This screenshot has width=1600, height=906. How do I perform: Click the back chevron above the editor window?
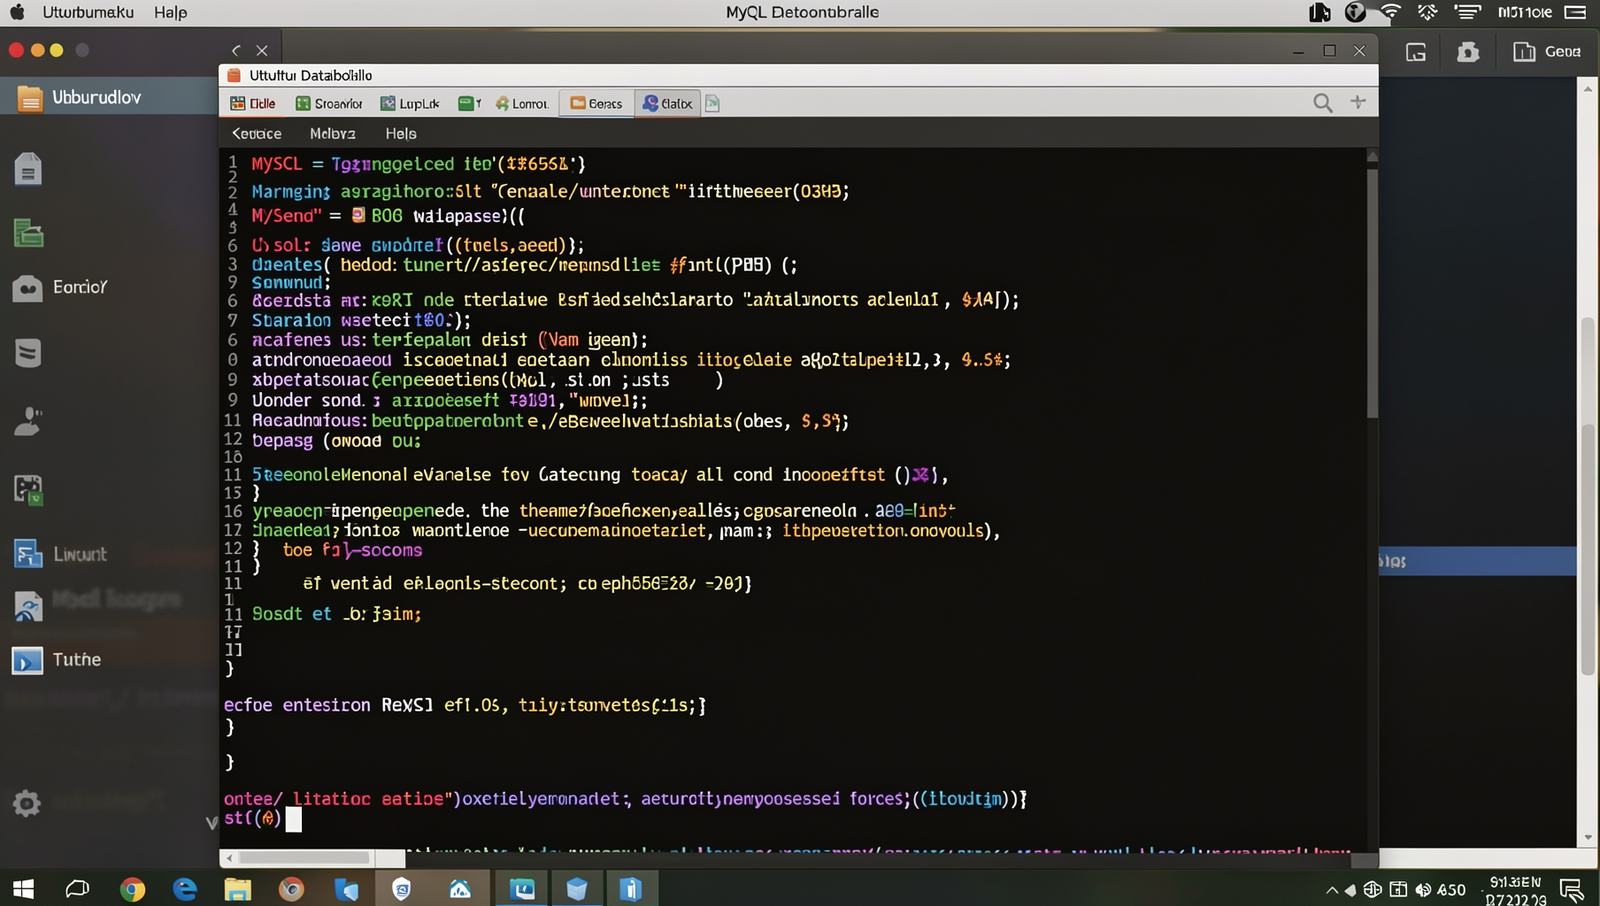point(236,50)
